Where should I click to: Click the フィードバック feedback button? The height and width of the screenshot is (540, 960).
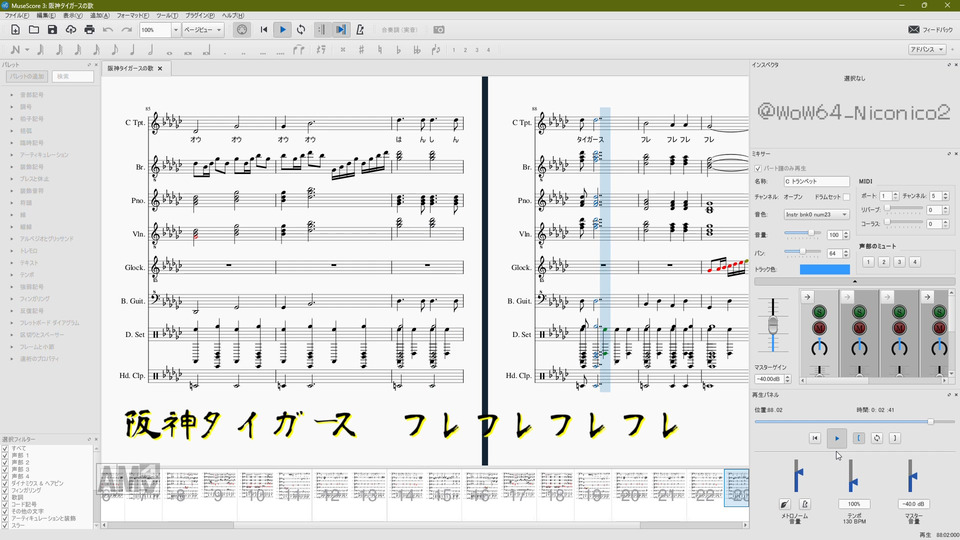930,30
